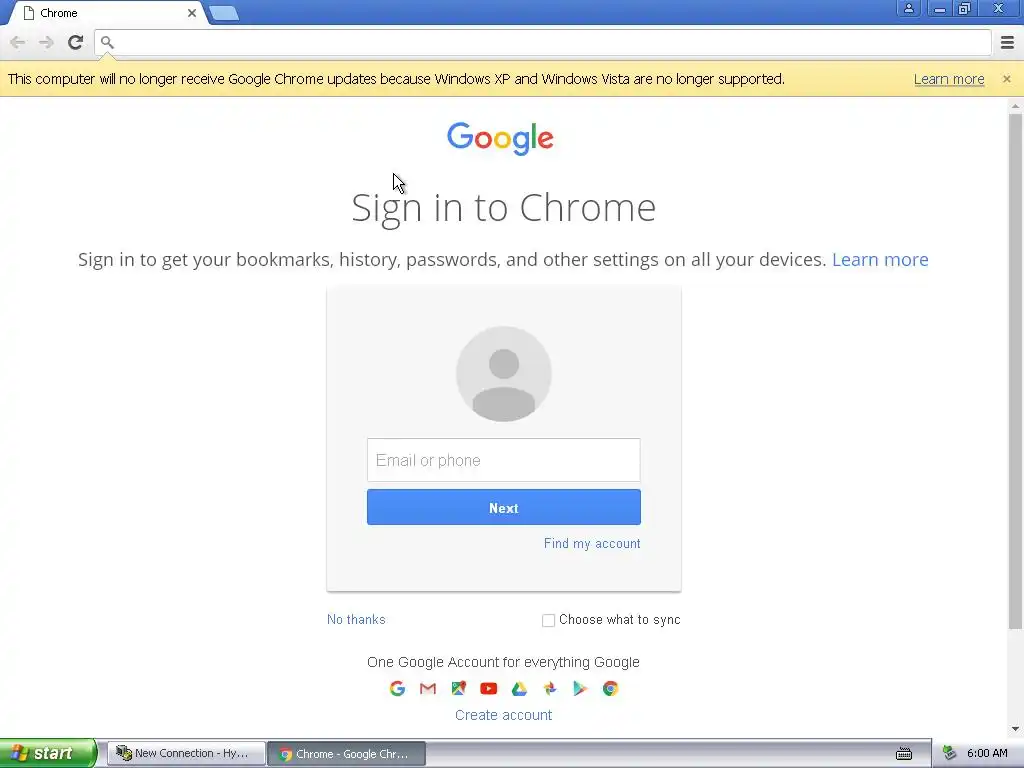Screen dimensions: 1024x768
Task: Go forward using the forward arrow
Action: point(46,42)
